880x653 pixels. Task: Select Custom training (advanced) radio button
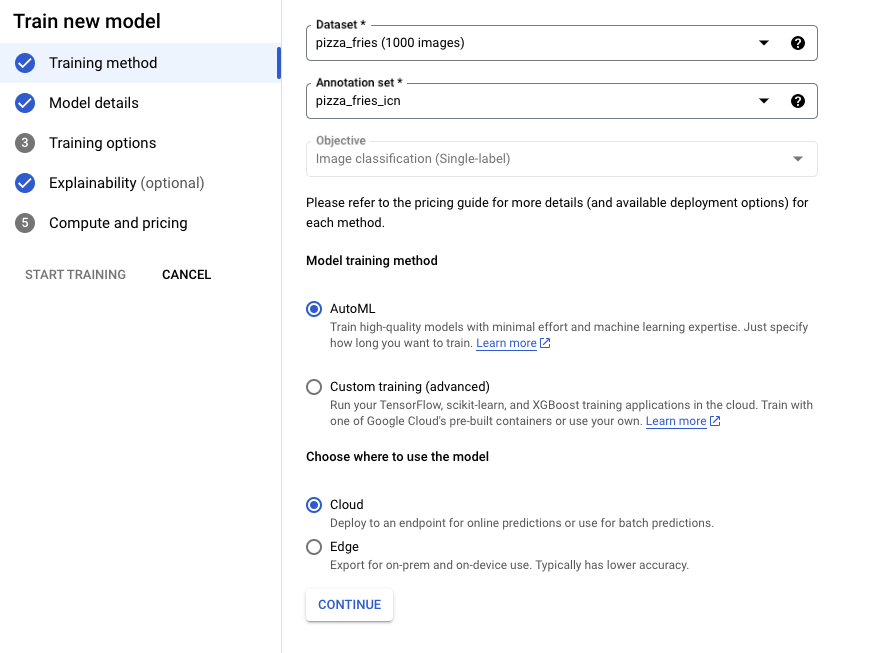[314, 387]
